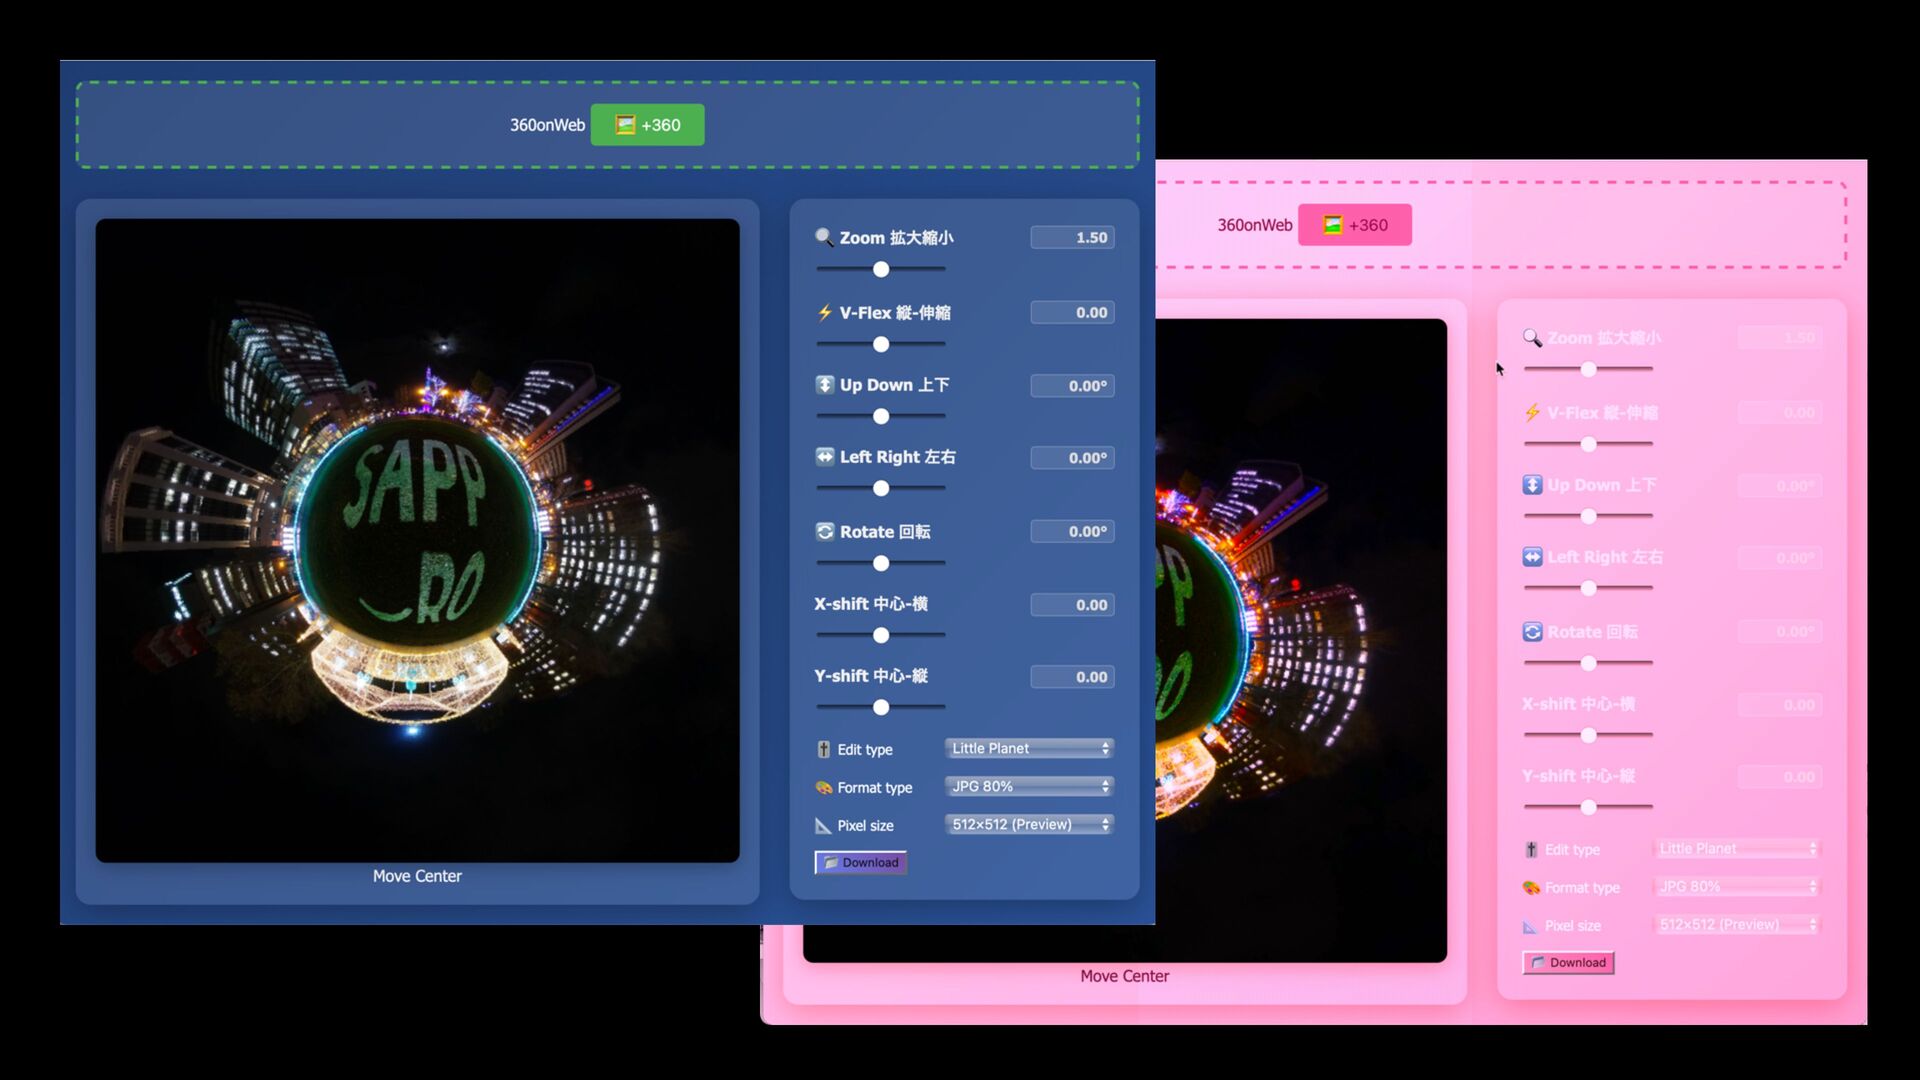Click the 360onWeb link in pink window
The height and width of the screenshot is (1080, 1920).
click(x=1254, y=225)
